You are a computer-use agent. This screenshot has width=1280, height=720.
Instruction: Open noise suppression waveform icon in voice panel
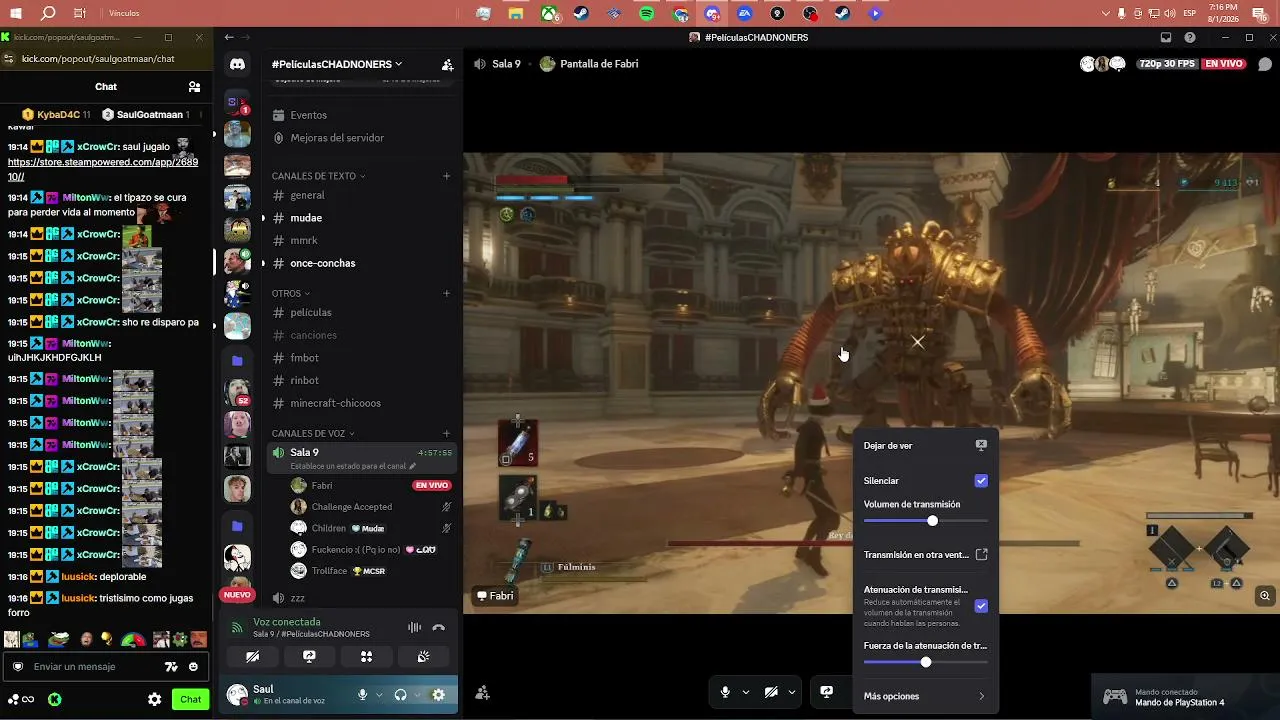coord(414,628)
